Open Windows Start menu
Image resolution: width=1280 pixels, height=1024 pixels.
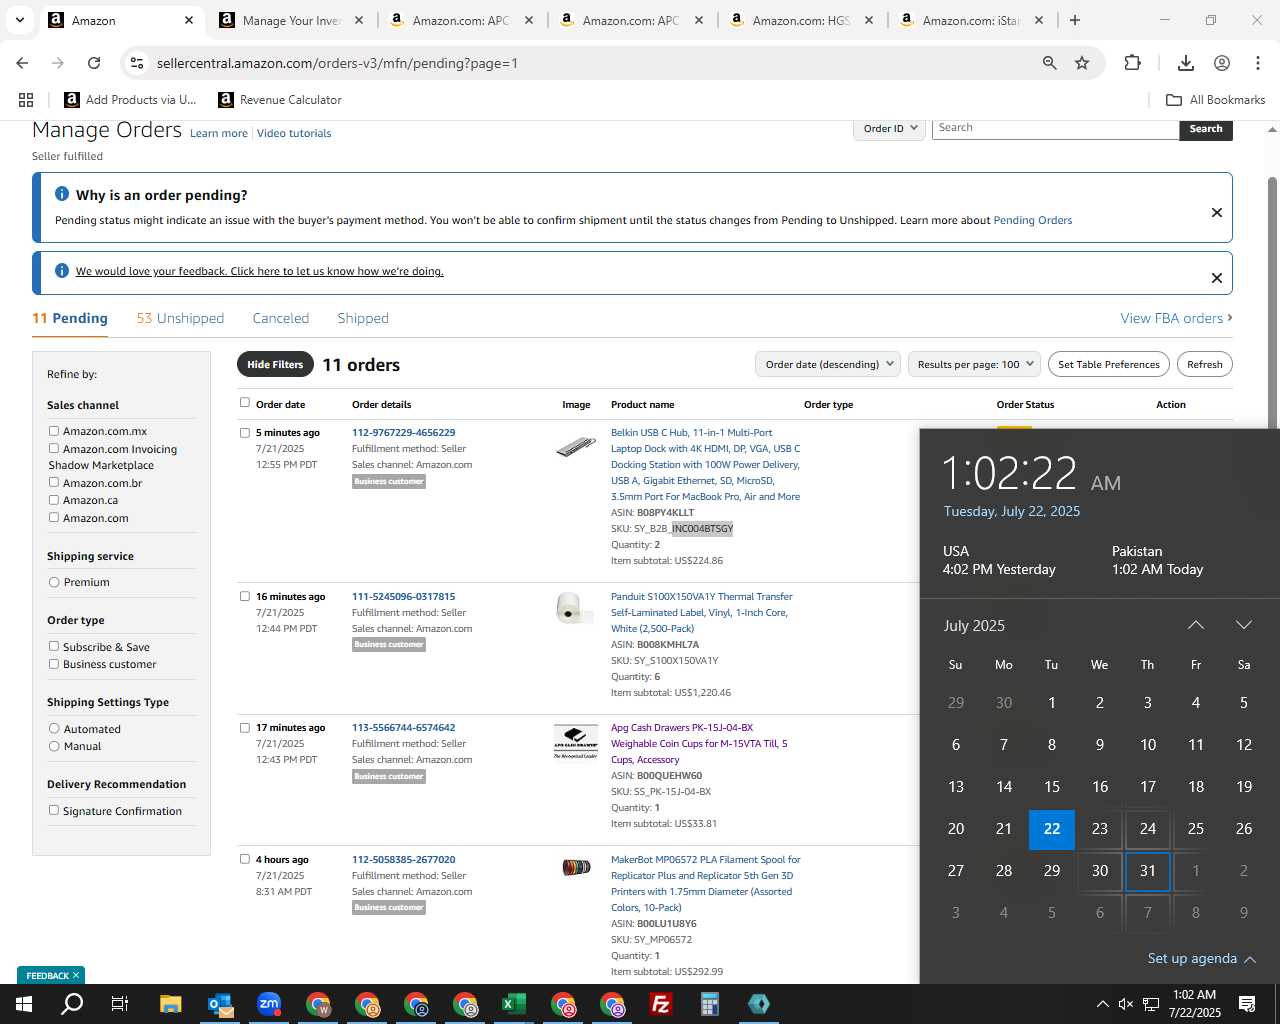pyautogui.click(x=24, y=1004)
